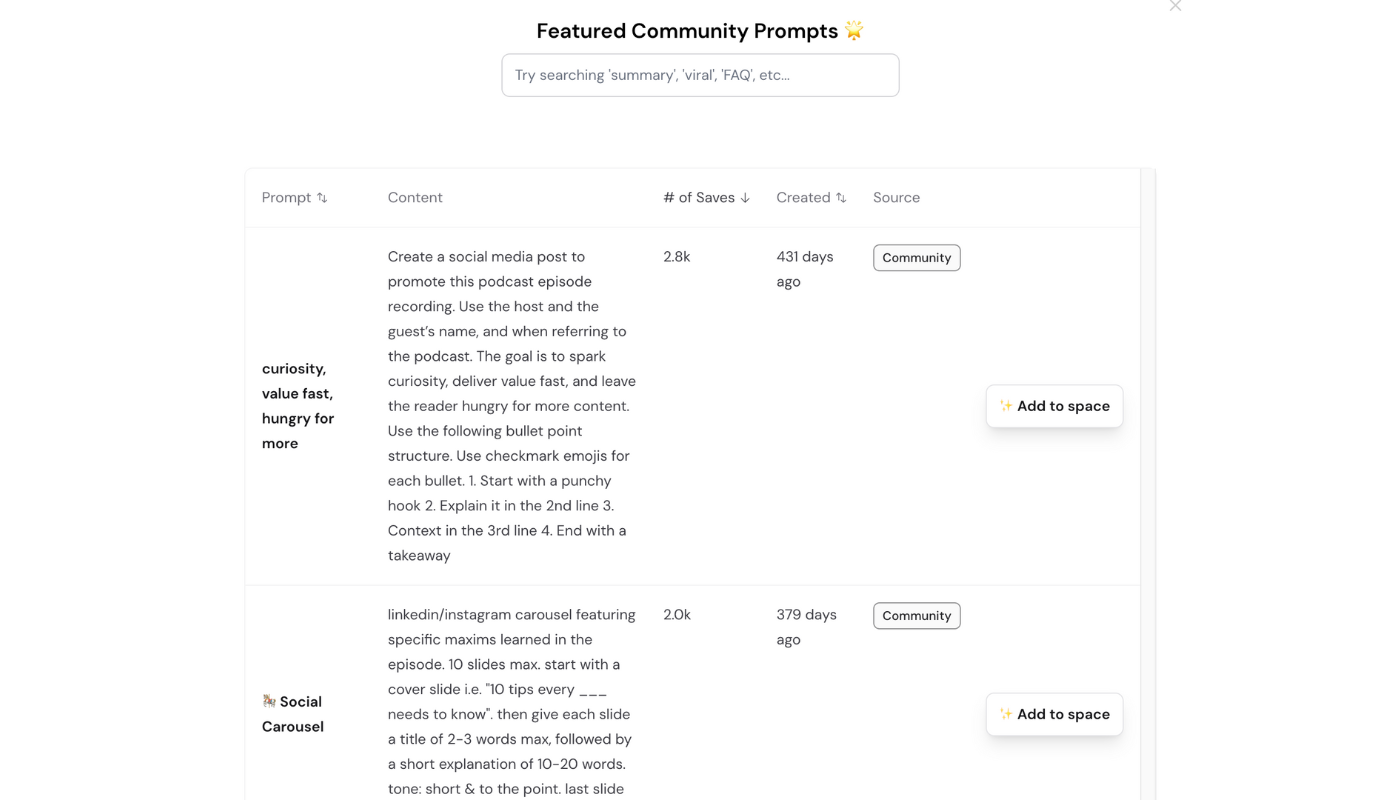Add the curiosity, value fast prompt to space

pyautogui.click(x=1054, y=406)
